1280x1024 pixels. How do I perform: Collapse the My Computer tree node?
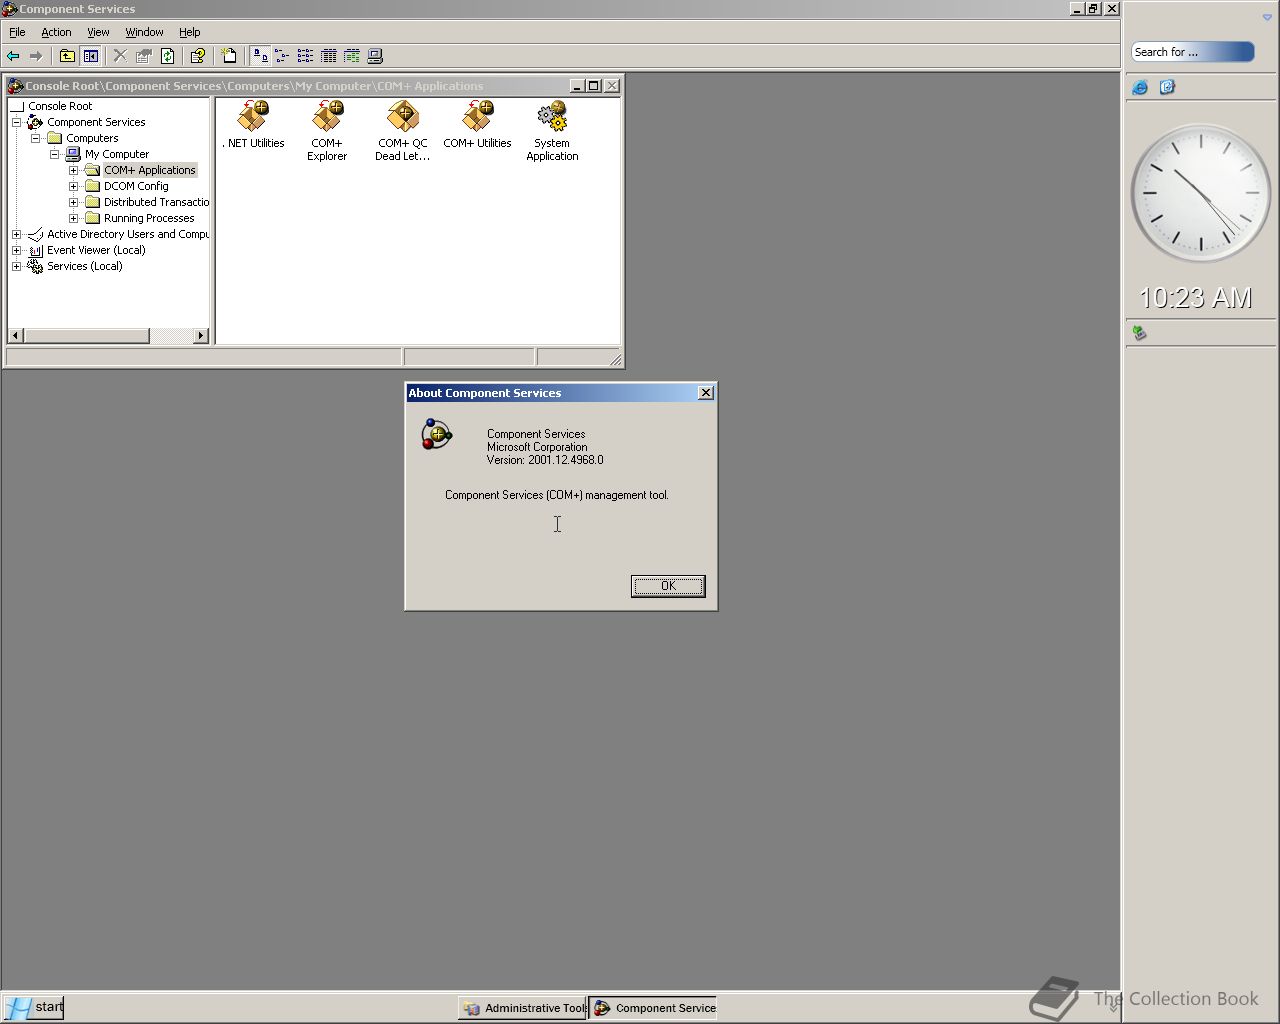54,154
